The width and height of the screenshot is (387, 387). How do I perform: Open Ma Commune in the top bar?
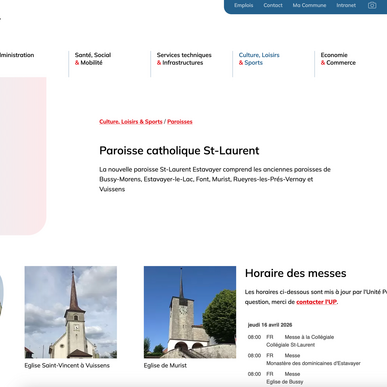pyautogui.click(x=309, y=5)
